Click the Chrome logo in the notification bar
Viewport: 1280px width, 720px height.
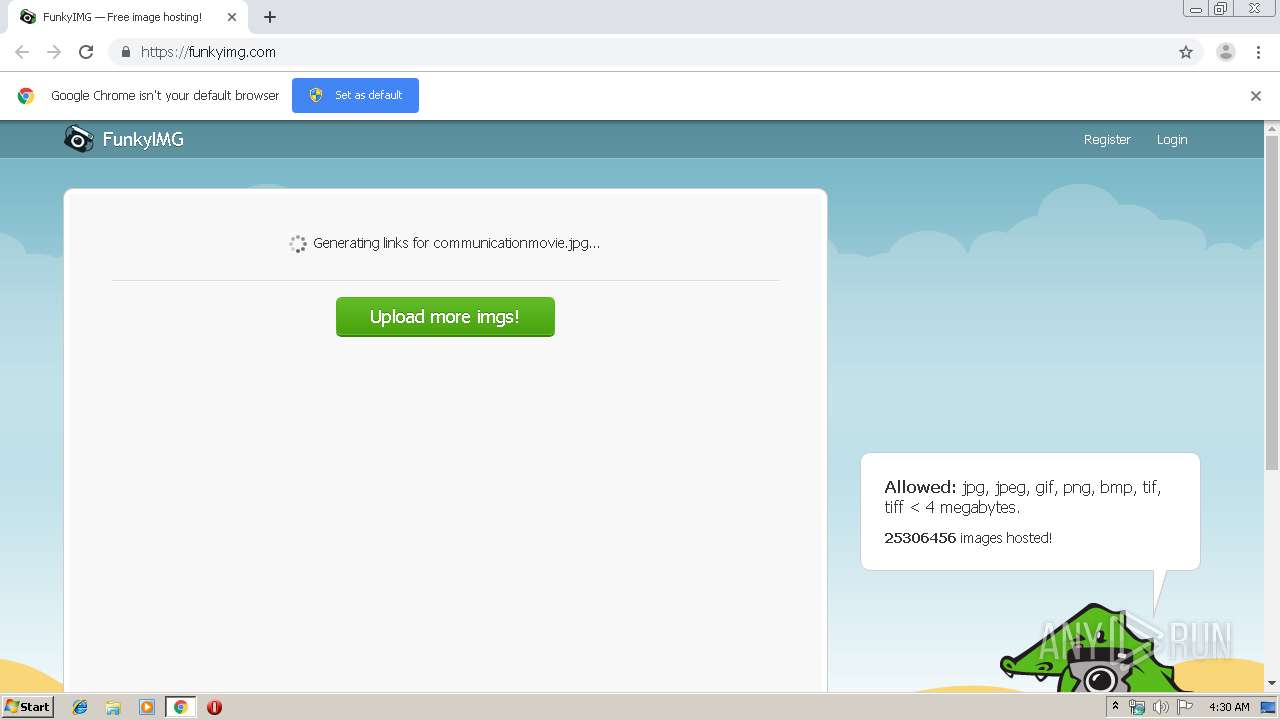coord(26,96)
